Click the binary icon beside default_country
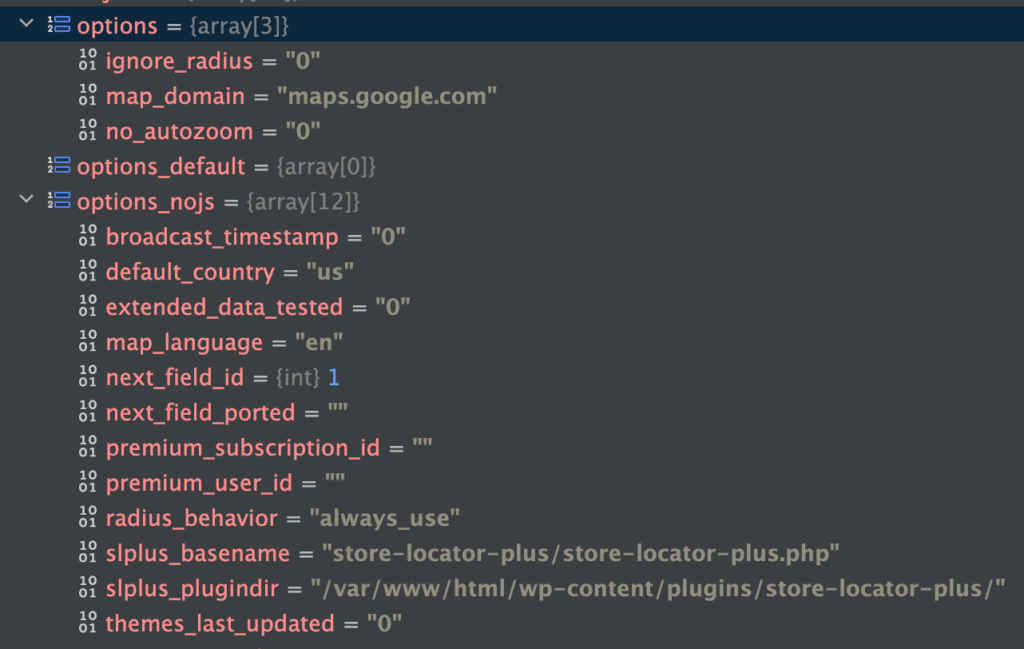Viewport: 1024px width, 649px height. pyautogui.click(x=88, y=272)
